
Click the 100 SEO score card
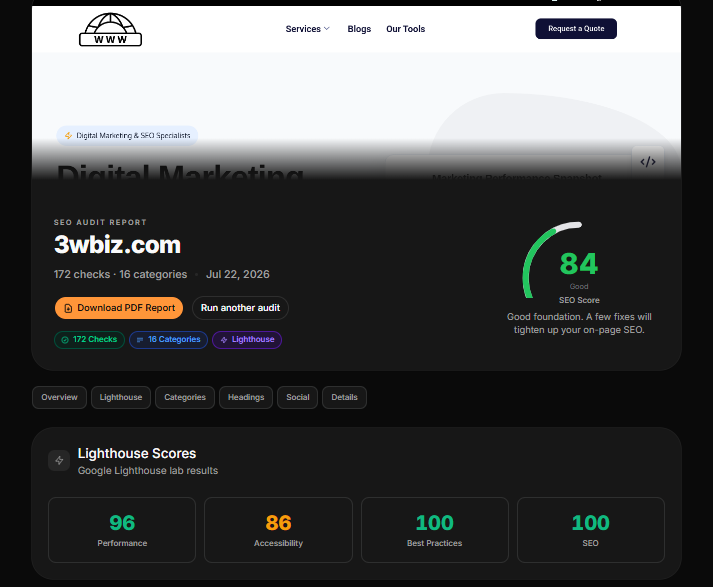[591, 530]
